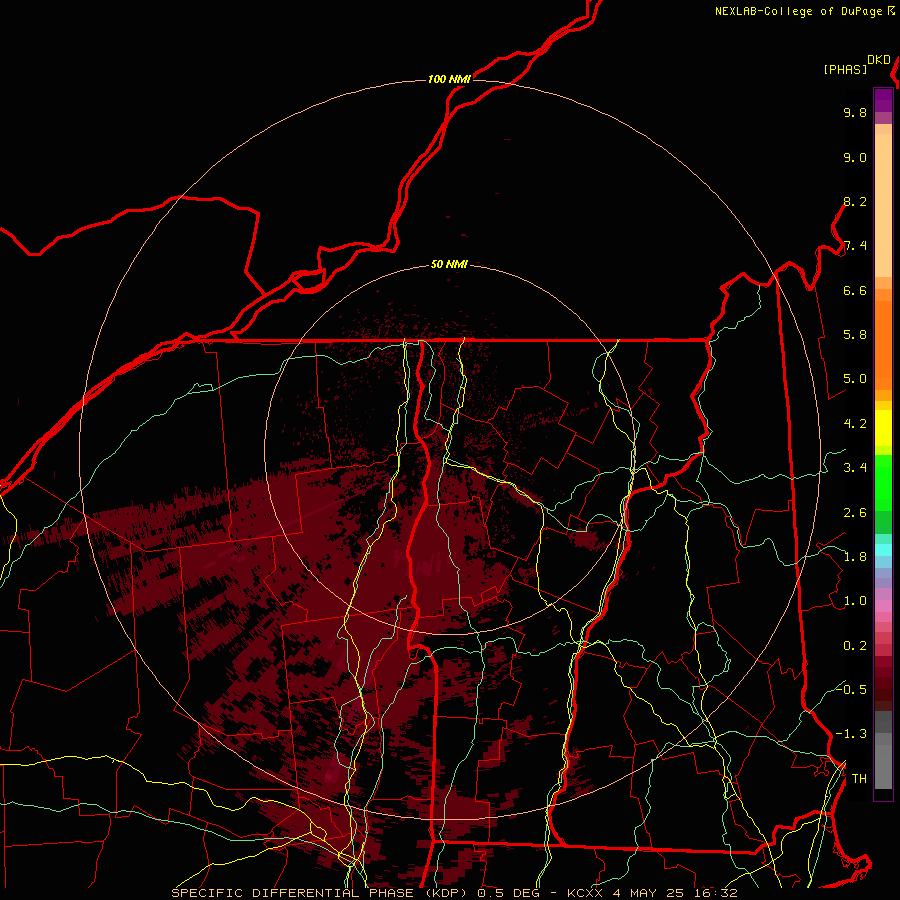The image size is (900, 900).
Task: Click the purple band topping the color bar
Action: tap(883, 100)
